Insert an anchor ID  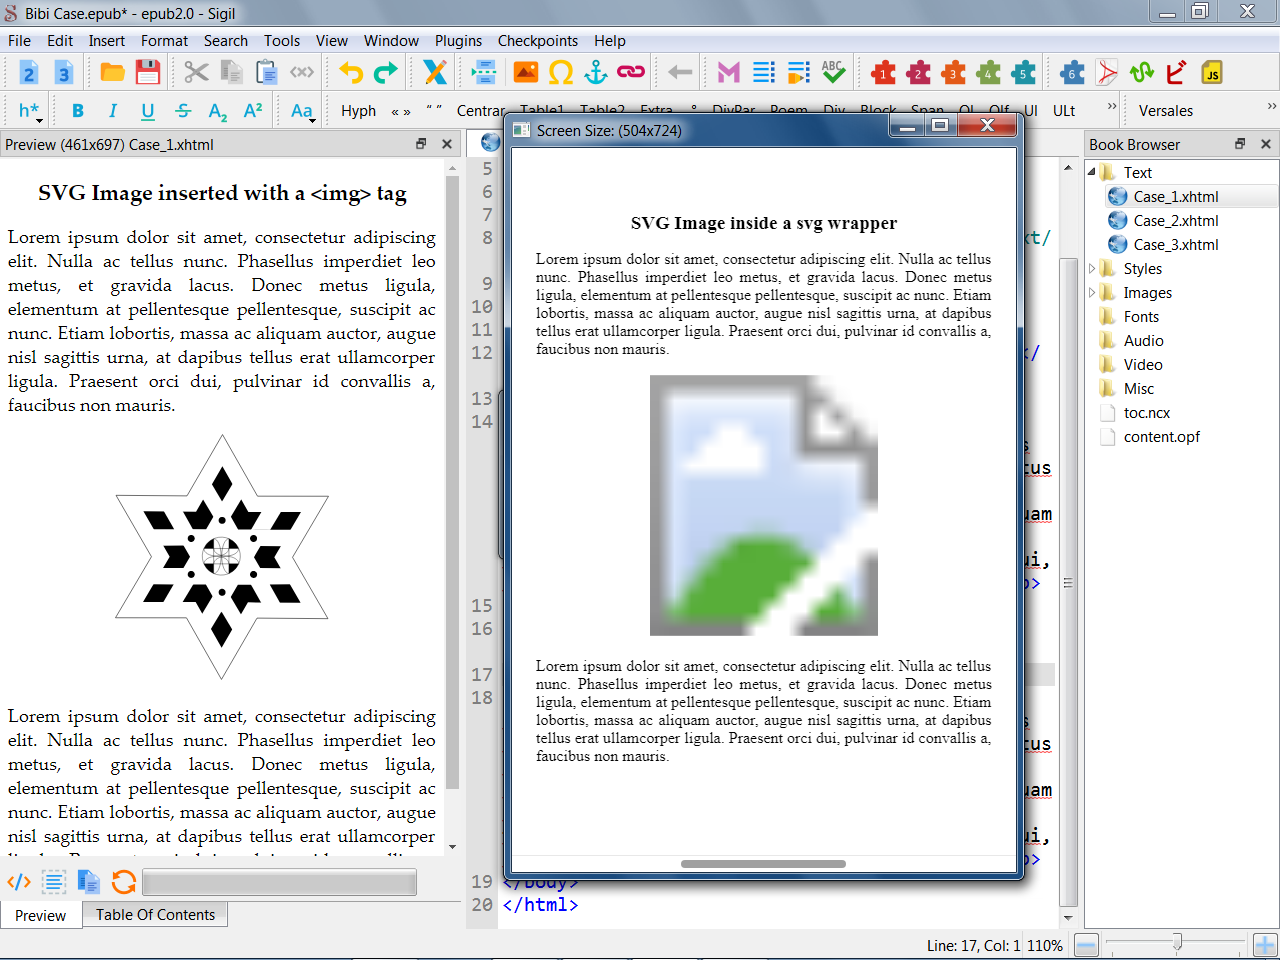pyautogui.click(x=596, y=72)
